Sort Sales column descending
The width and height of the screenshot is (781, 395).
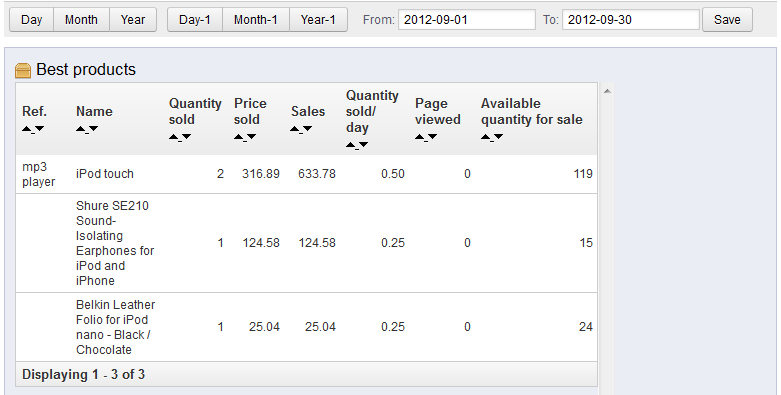pos(307,129)
